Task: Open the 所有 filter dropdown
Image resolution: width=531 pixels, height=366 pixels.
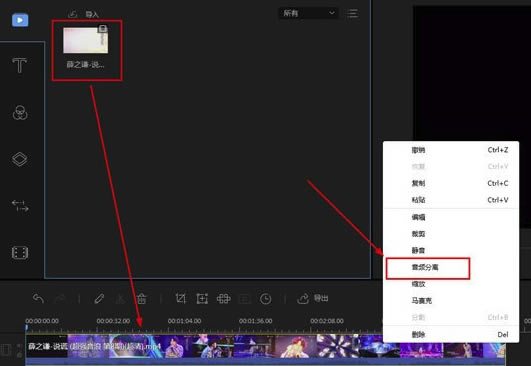Action: (x=308, y=14)
